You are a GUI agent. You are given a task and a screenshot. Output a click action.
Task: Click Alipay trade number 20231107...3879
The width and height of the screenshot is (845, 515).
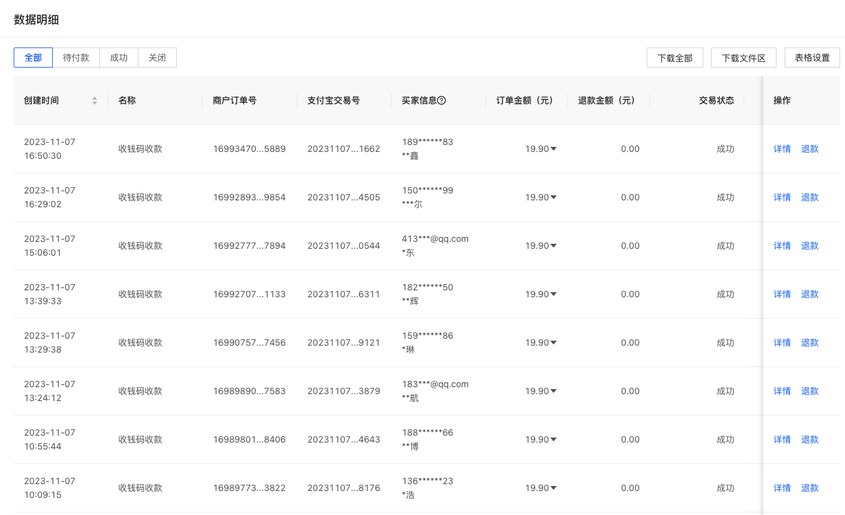[x=344, y=391]
